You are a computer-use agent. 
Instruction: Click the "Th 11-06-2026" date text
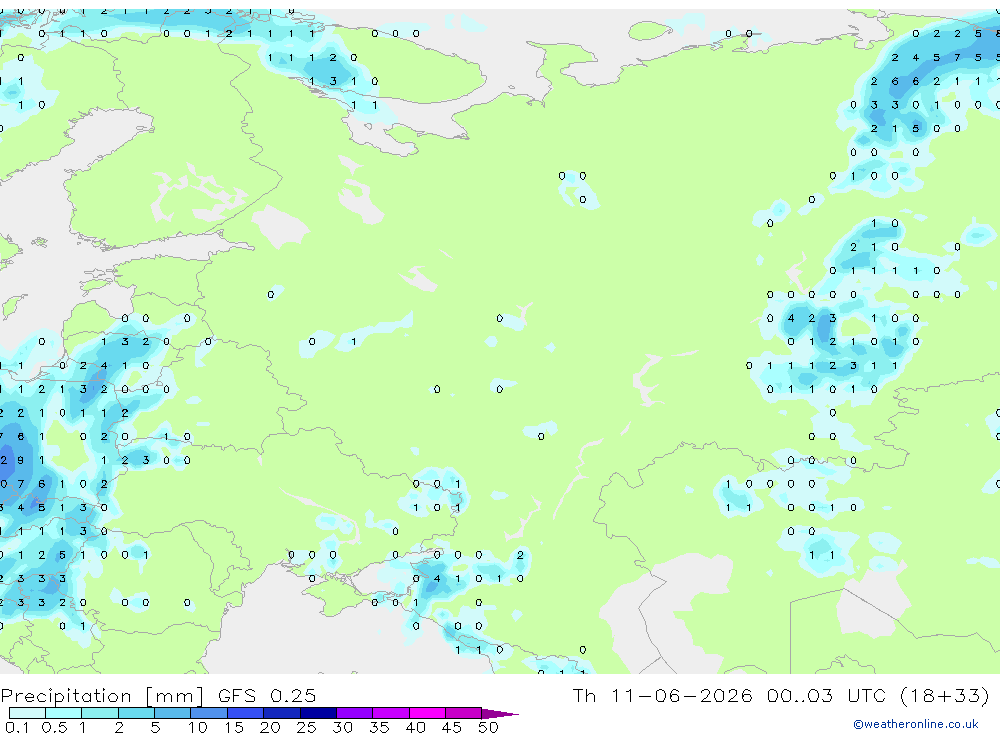pyautogui.click(x=663, y=695)
